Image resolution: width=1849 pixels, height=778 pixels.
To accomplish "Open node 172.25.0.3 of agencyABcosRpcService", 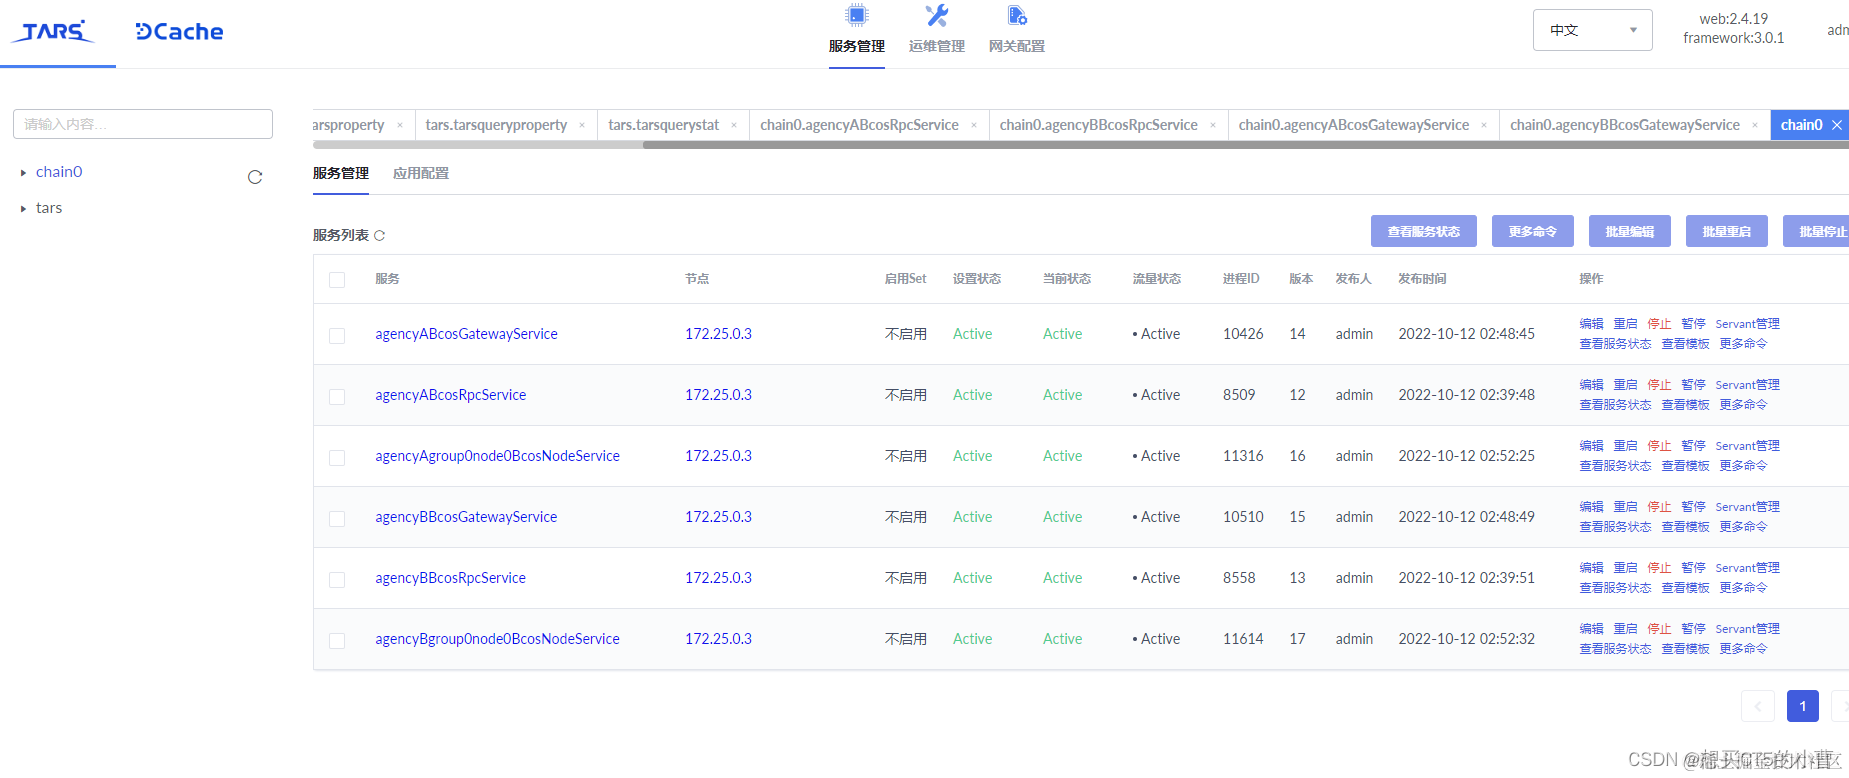I will [x=718, y=395].
